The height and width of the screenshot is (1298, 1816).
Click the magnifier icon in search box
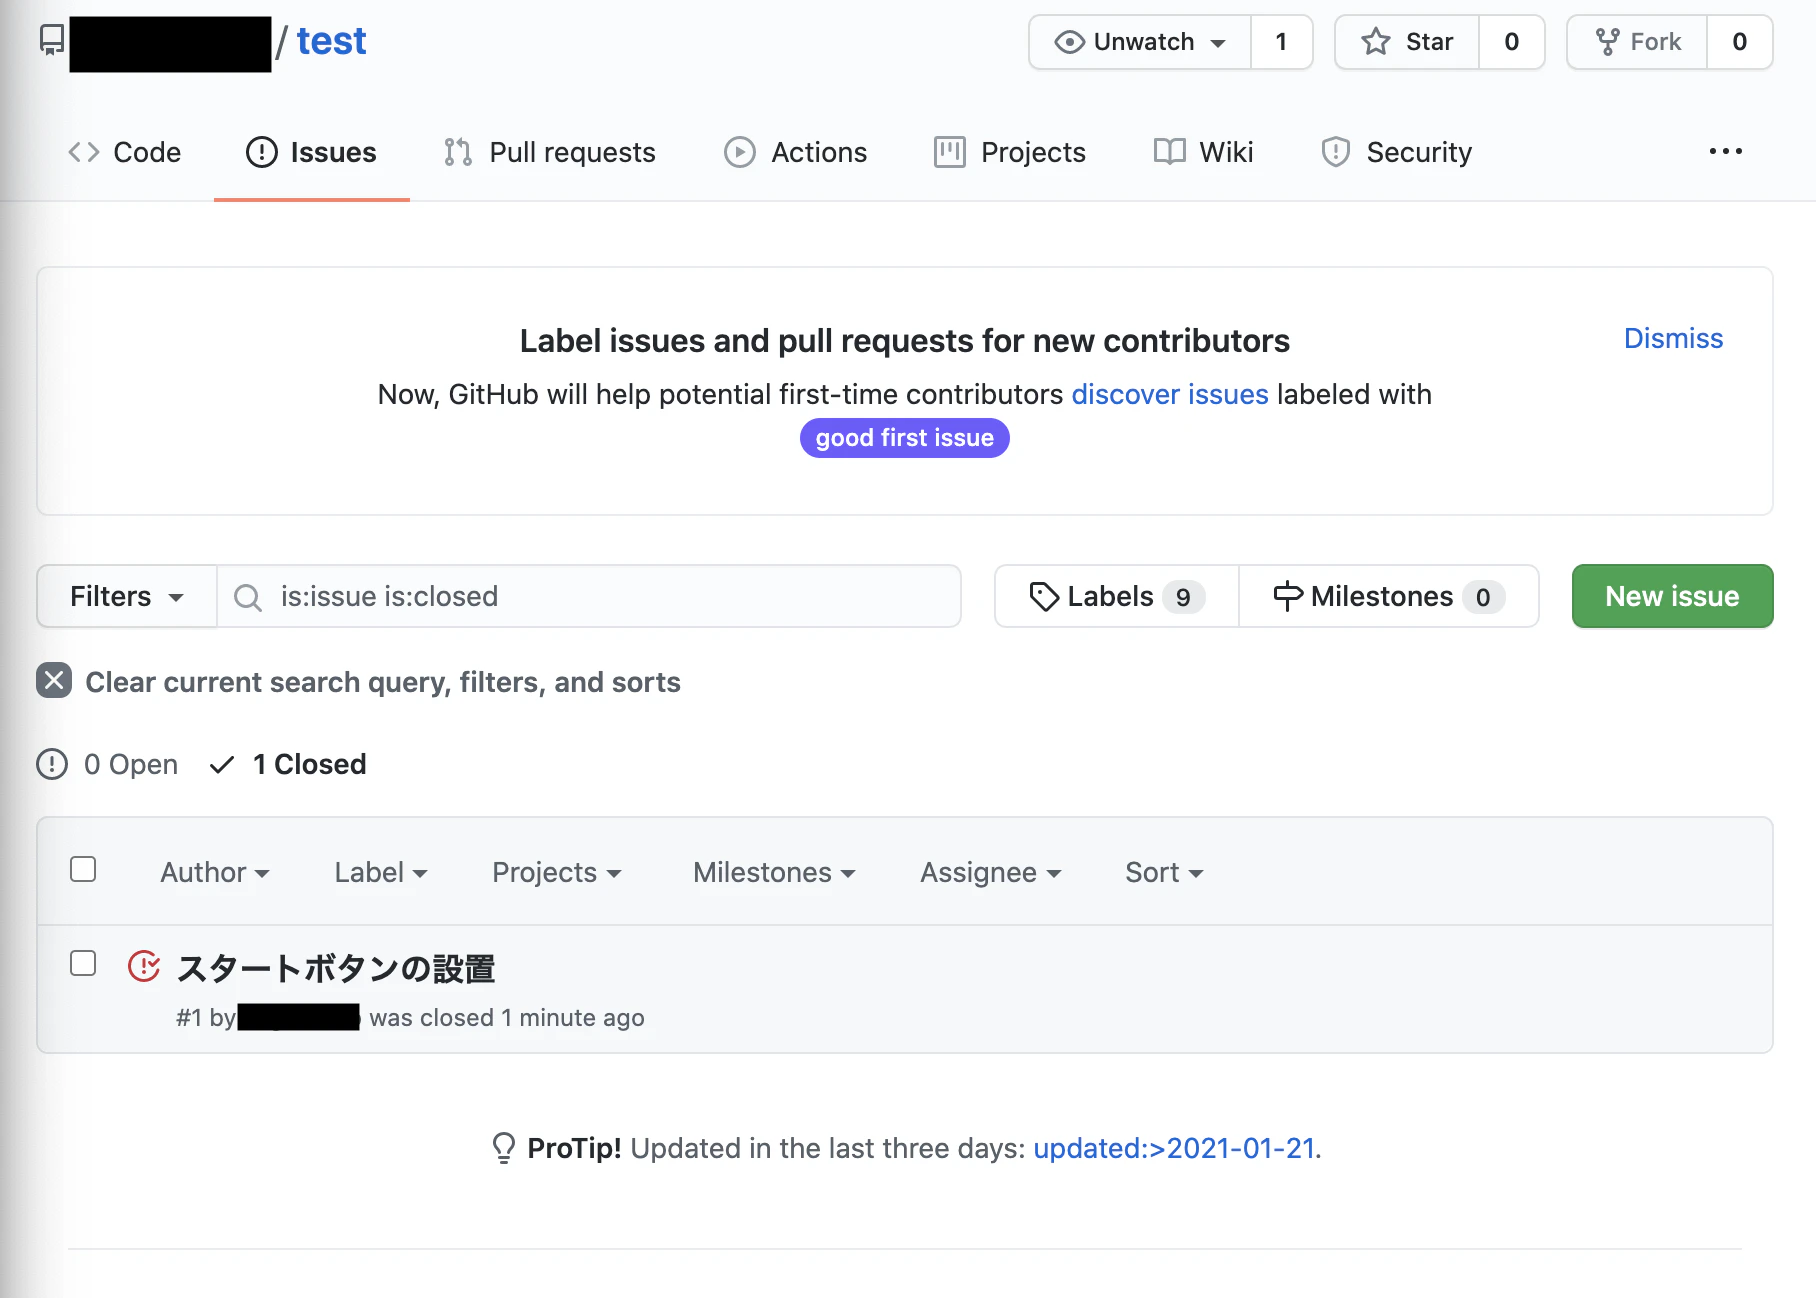click(247, 597)
